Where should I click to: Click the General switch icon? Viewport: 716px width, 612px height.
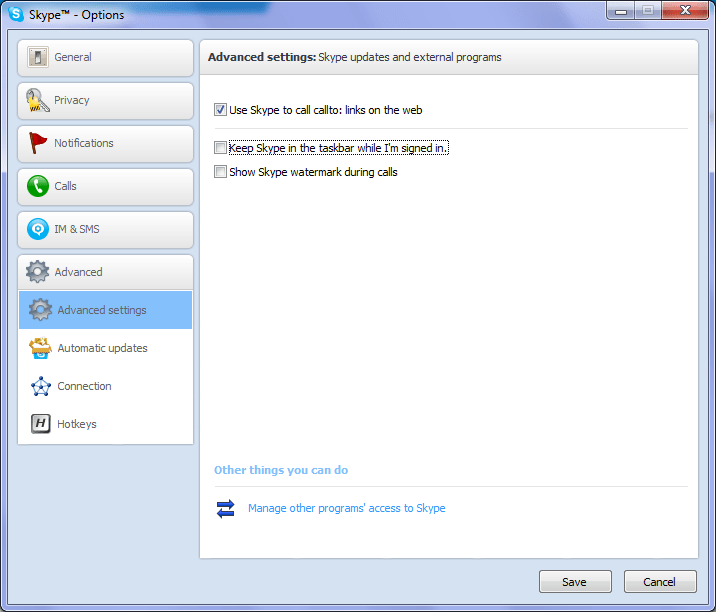tap(37, 58)
